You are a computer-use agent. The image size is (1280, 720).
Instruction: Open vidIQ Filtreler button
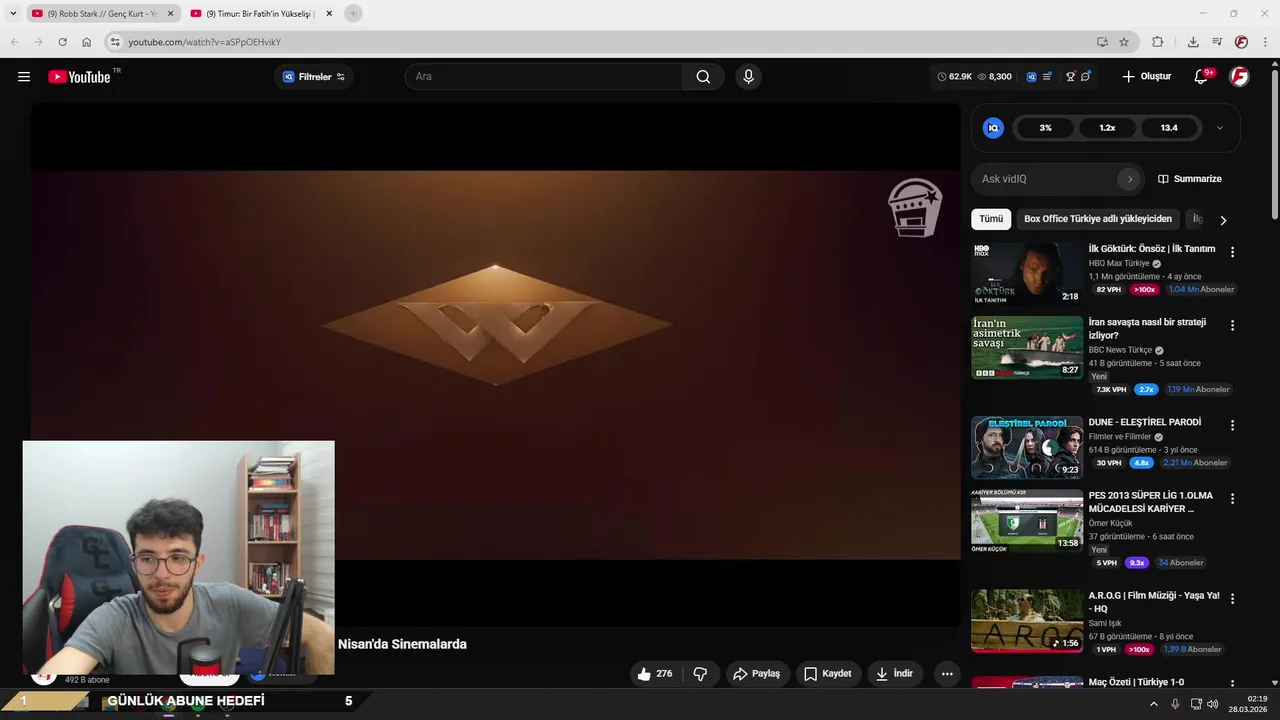pyautogui.click(x=314, y=77)
